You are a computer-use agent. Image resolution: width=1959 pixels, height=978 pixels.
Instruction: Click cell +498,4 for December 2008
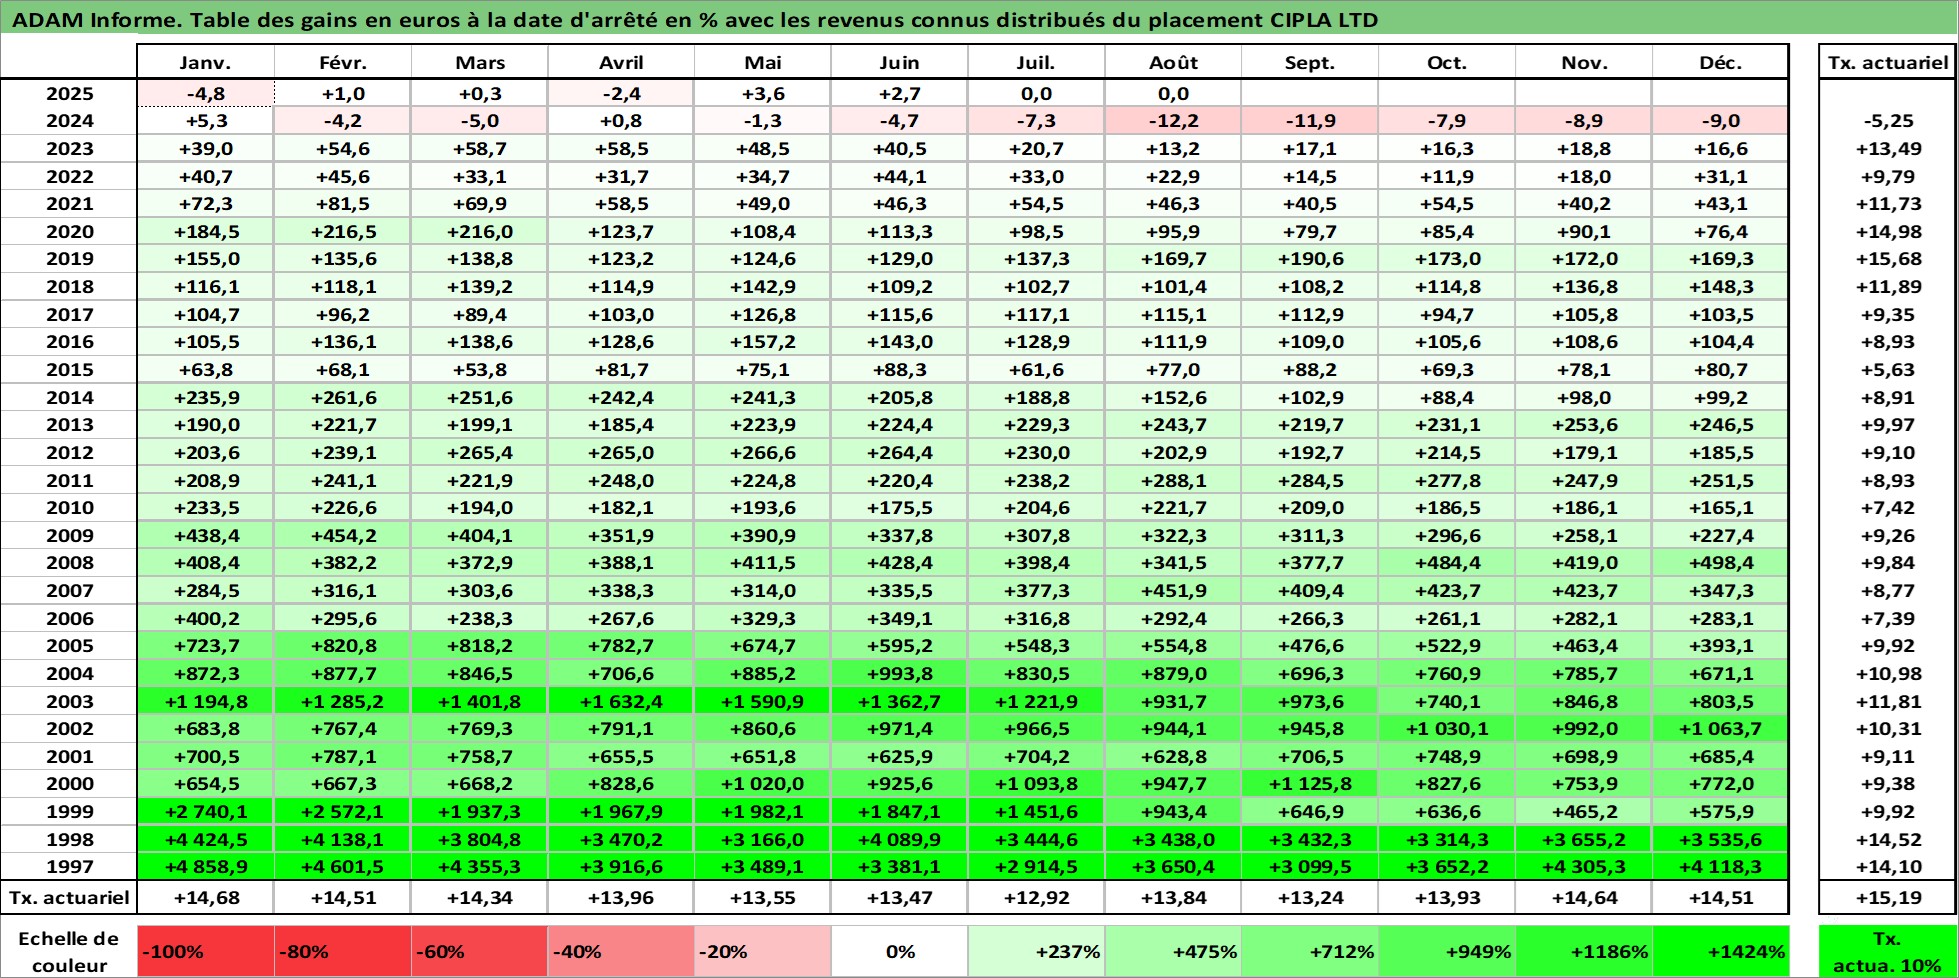tap(1720, 563)
